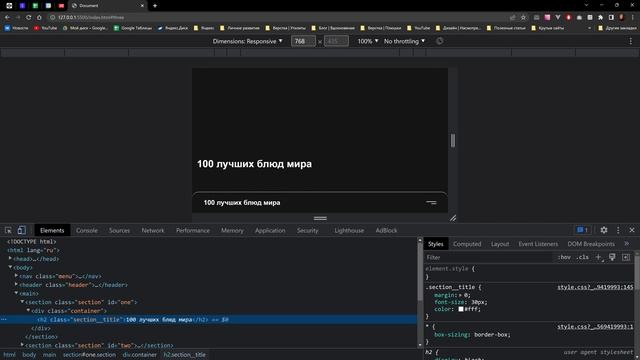640x360 pixels.
Task: Toggle computed styles sidebar icon
Action: (626, 257)
